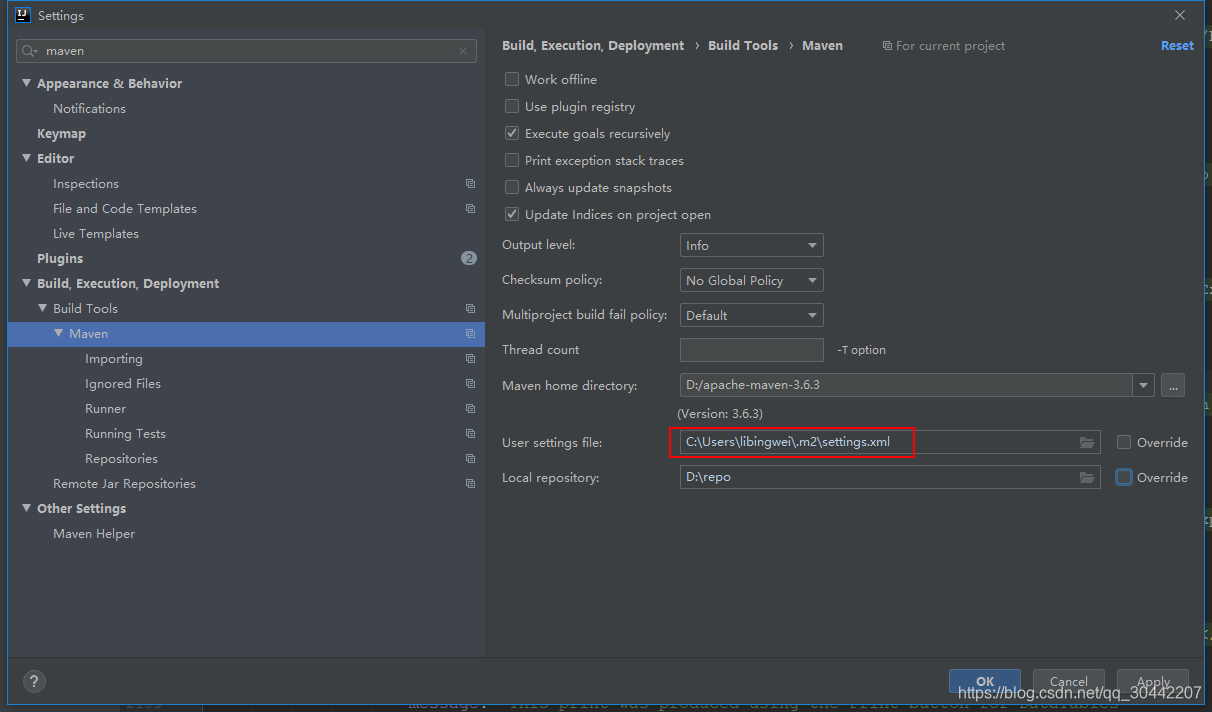Enable Always update snapshots
Viewport: 1212px width, 712px height.
pos(512,187)
